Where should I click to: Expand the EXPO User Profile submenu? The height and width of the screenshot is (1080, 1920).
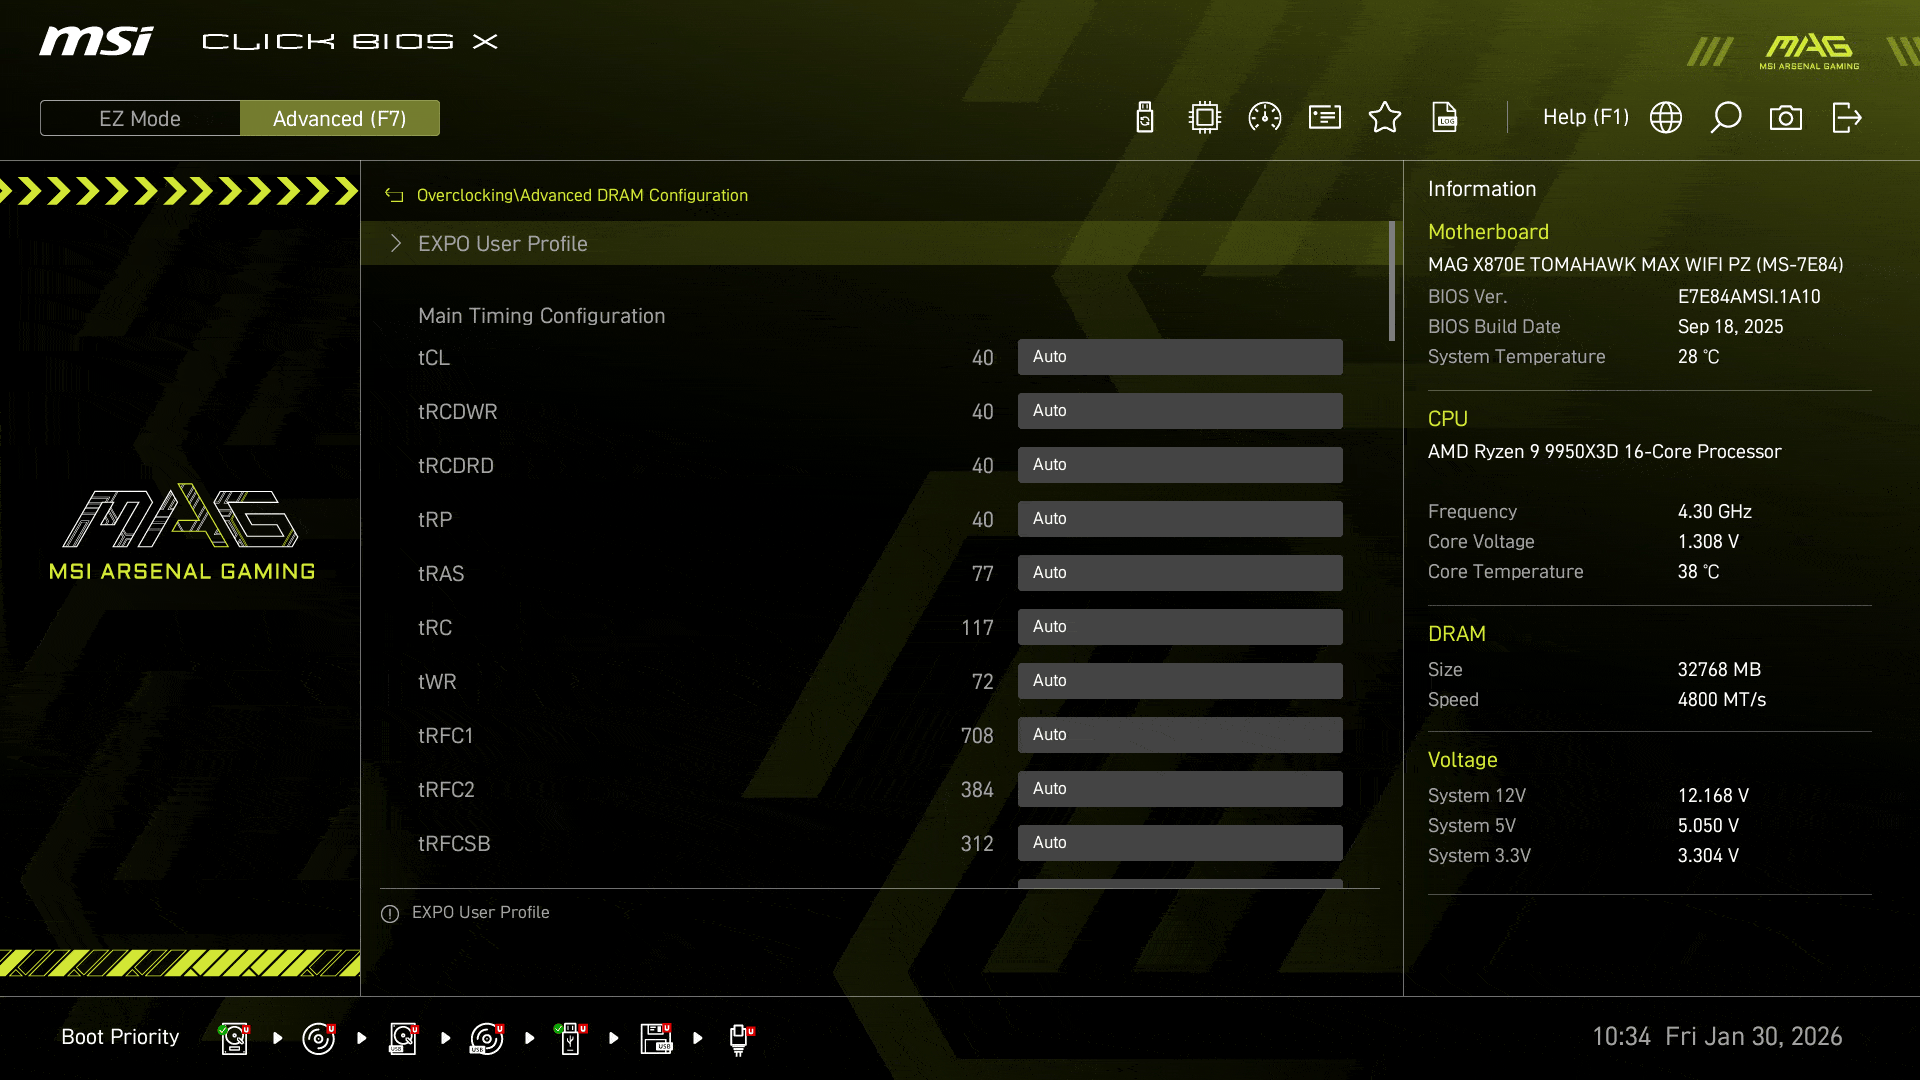tap(502, 243)
